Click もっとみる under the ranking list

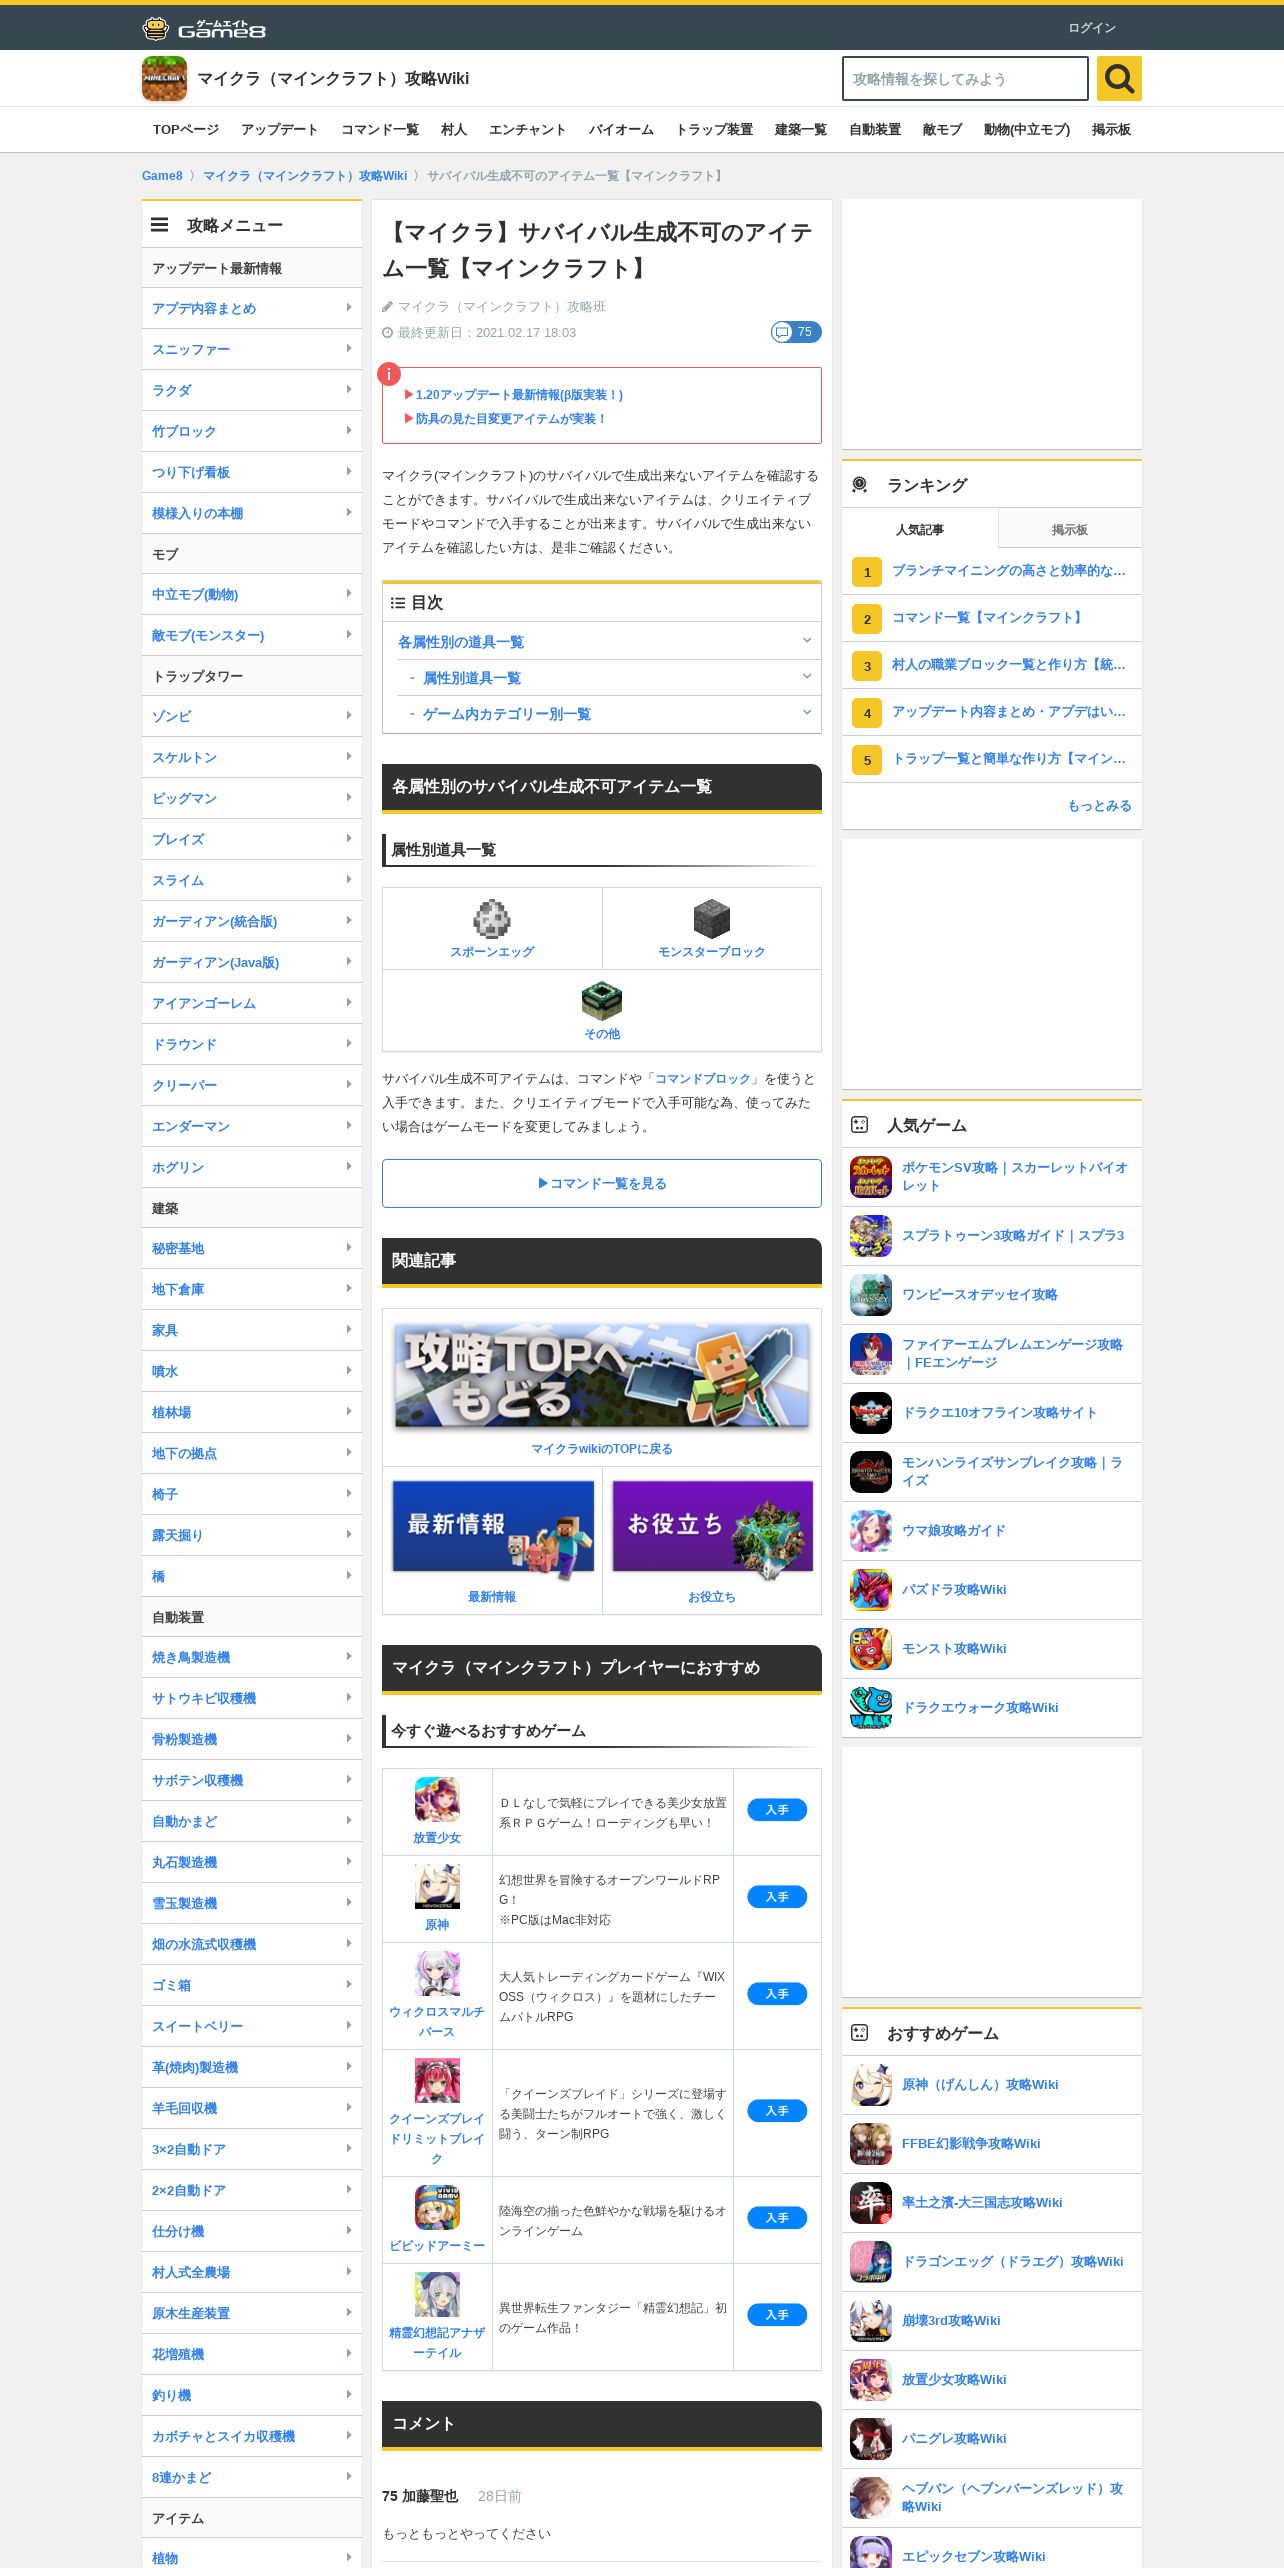click(x=1099, y=806)
